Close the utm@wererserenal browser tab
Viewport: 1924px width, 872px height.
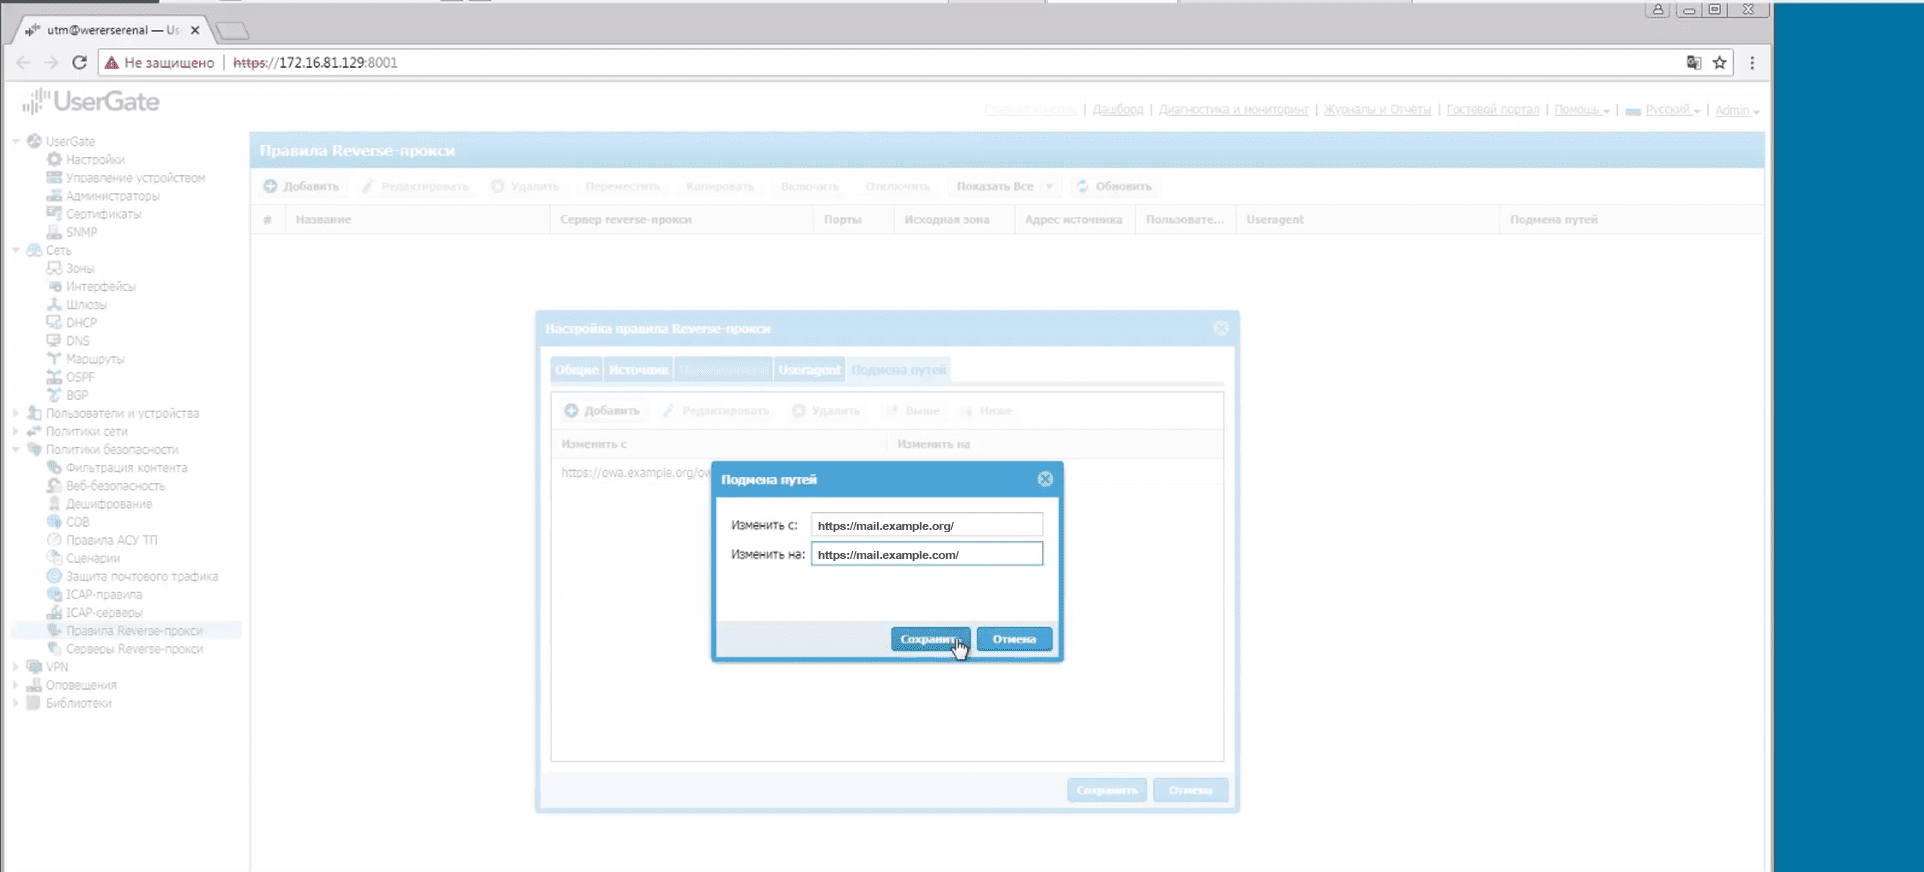195,30
